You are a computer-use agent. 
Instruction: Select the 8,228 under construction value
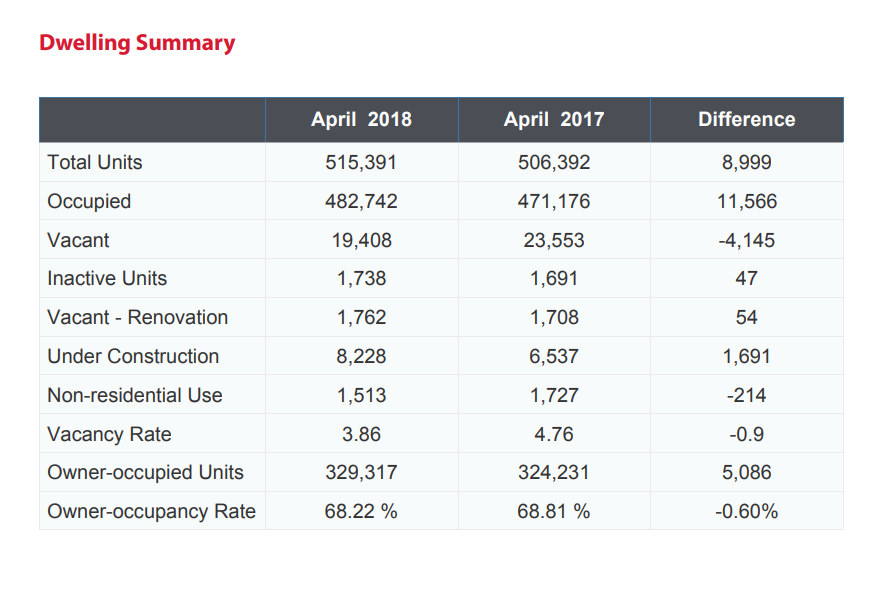click(361, 356)
